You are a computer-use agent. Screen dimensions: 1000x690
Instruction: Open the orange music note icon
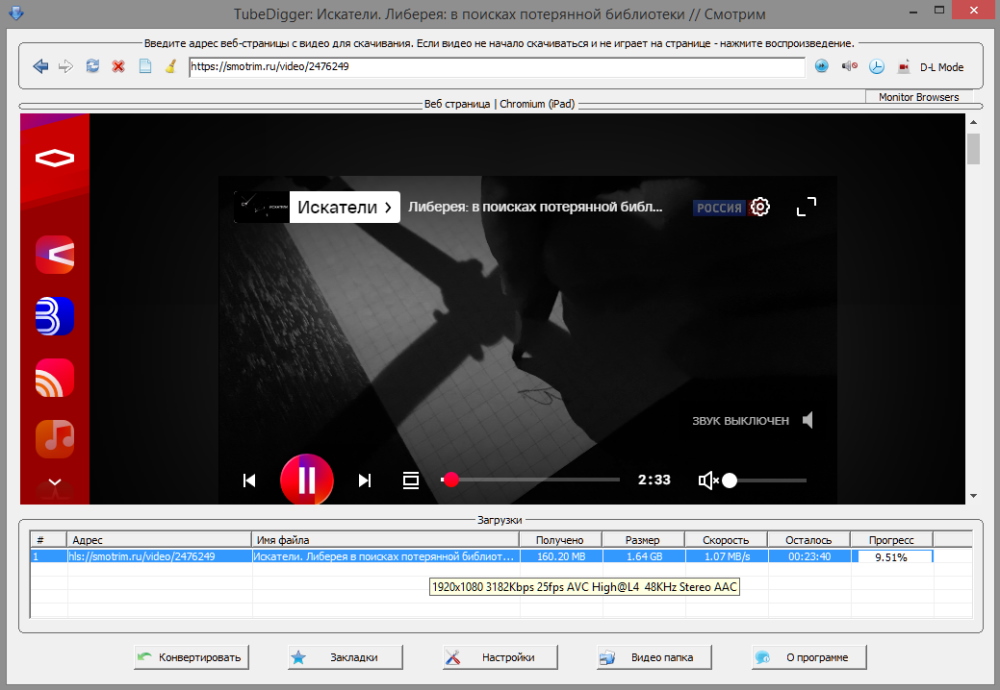pos(55,439)
